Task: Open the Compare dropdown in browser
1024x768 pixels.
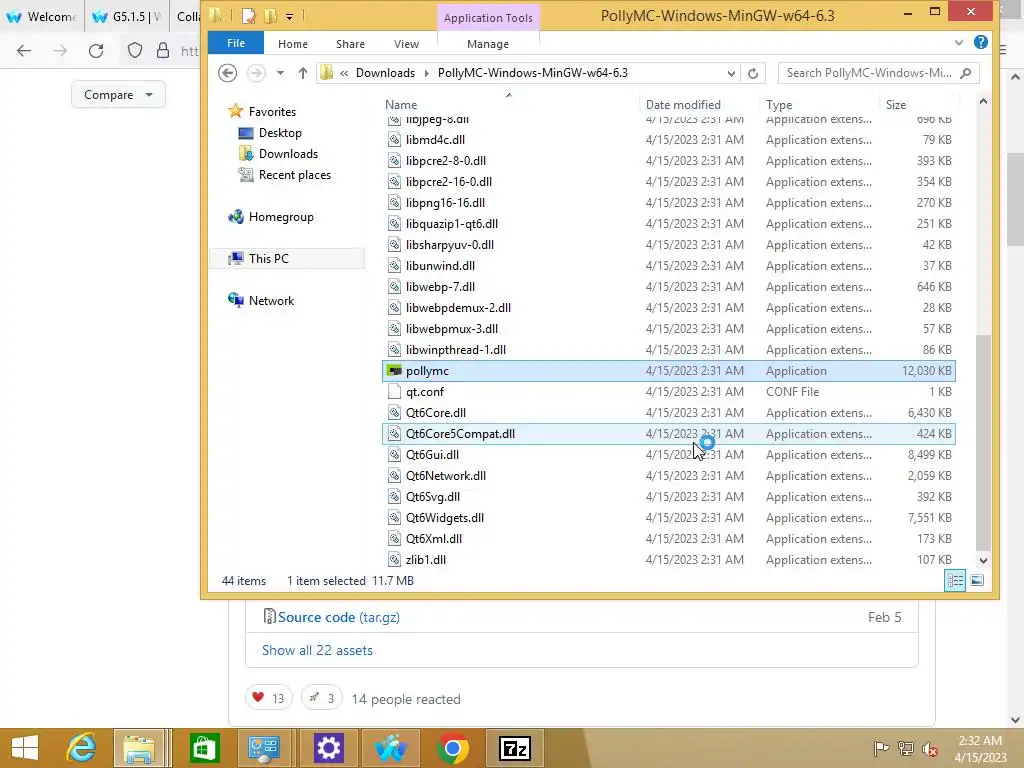Action: click(118, 95)
